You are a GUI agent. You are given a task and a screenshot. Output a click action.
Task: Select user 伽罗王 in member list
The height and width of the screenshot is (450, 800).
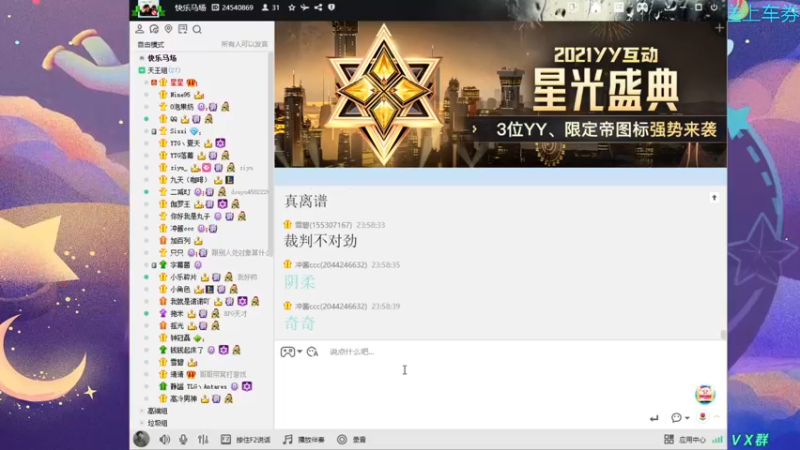coord(180,204)
